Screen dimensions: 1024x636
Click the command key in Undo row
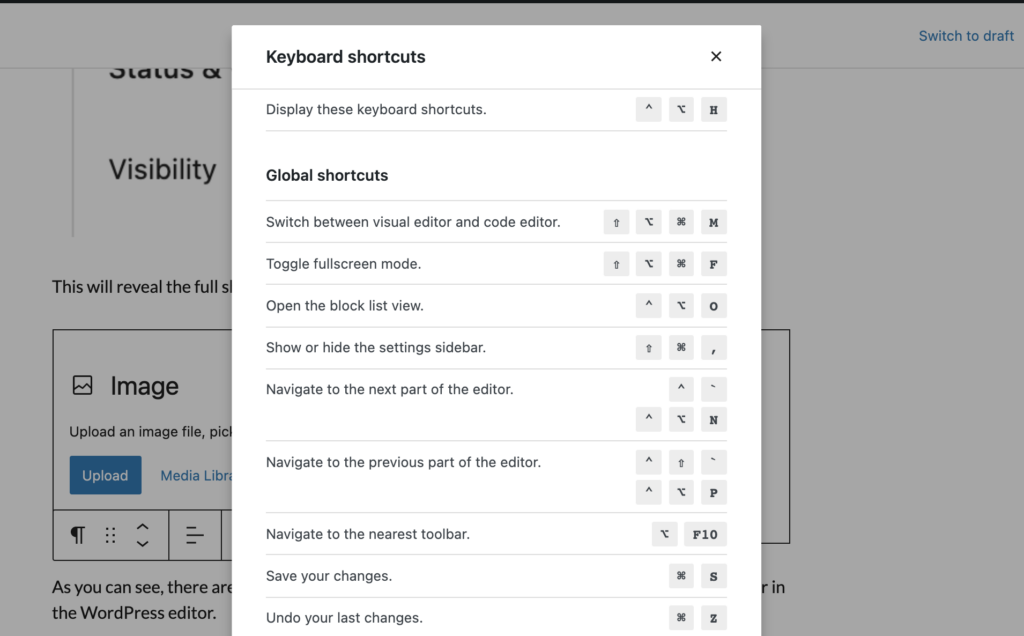point(680,618)
